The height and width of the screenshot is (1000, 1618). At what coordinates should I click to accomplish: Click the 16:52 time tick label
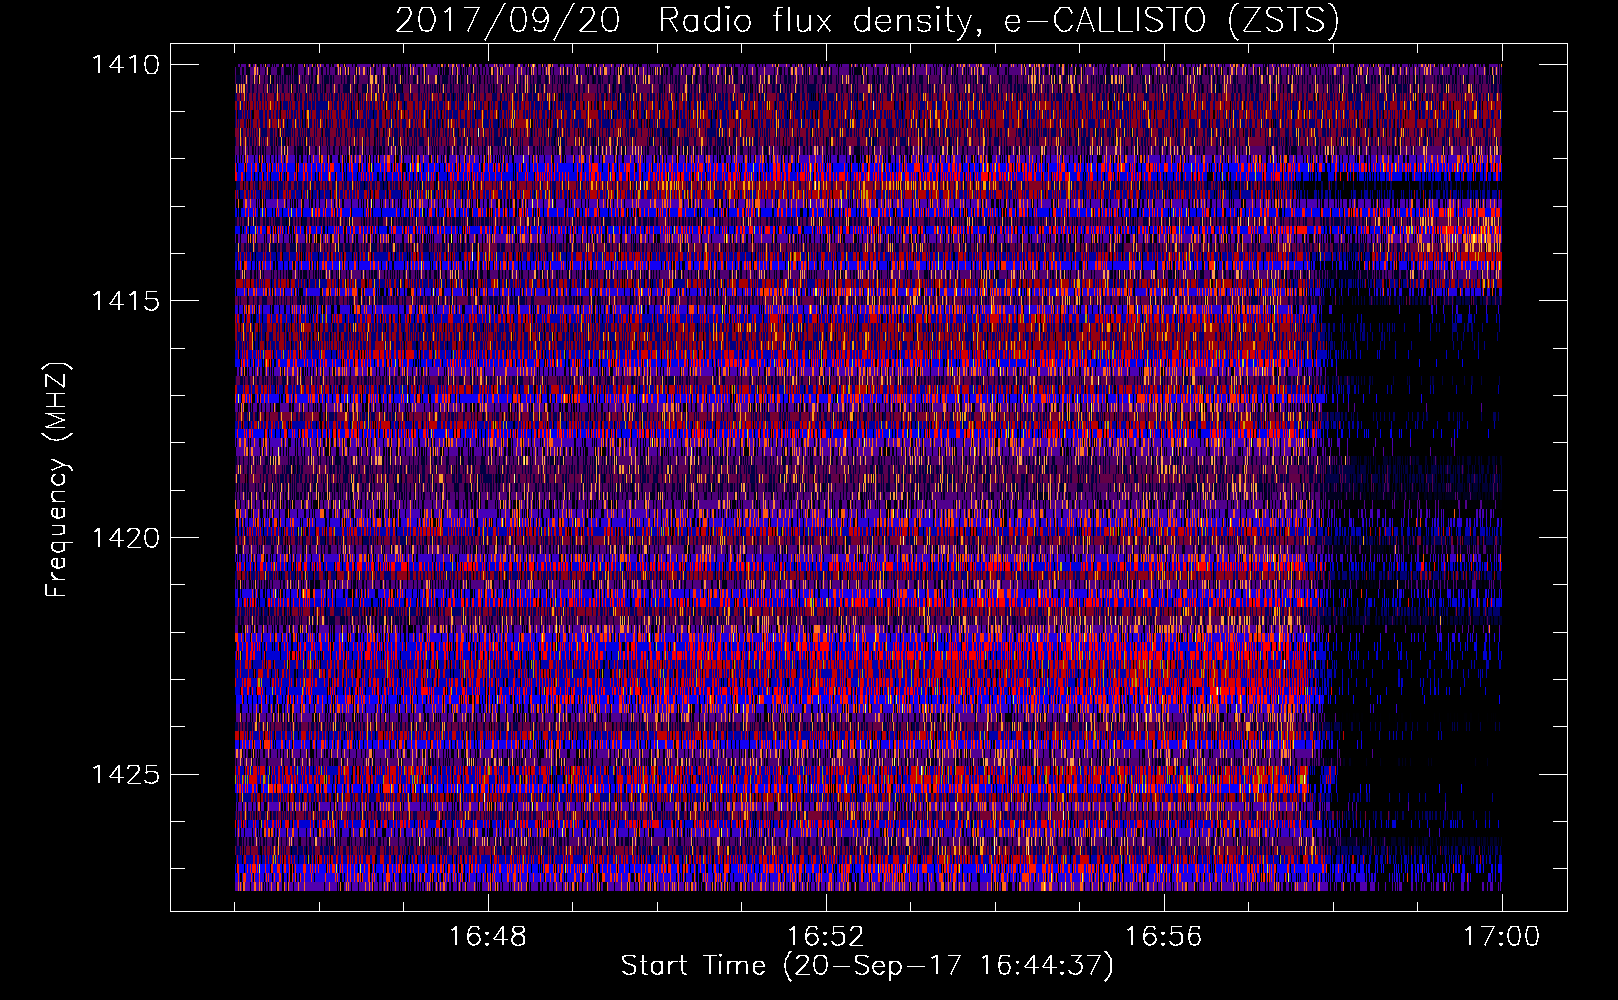point(826,937)
